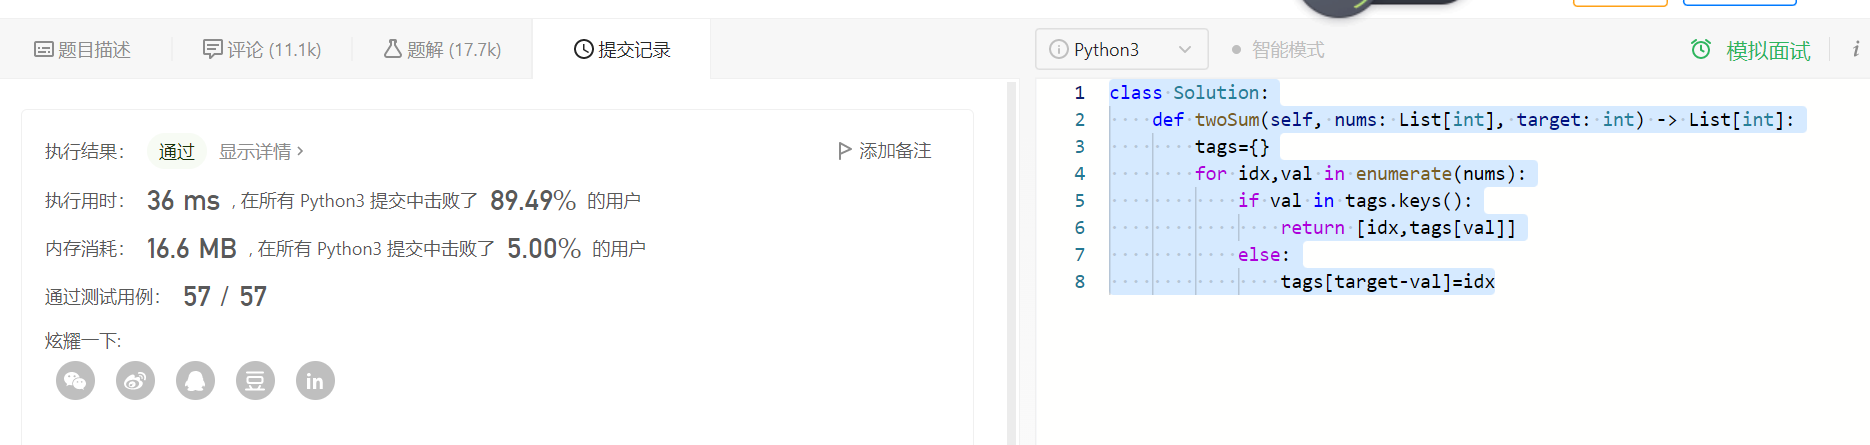The width and height of the screenshot is (1870, 445).
Task: Click the italic info icon at far right
Action: tap(1855, 49)
